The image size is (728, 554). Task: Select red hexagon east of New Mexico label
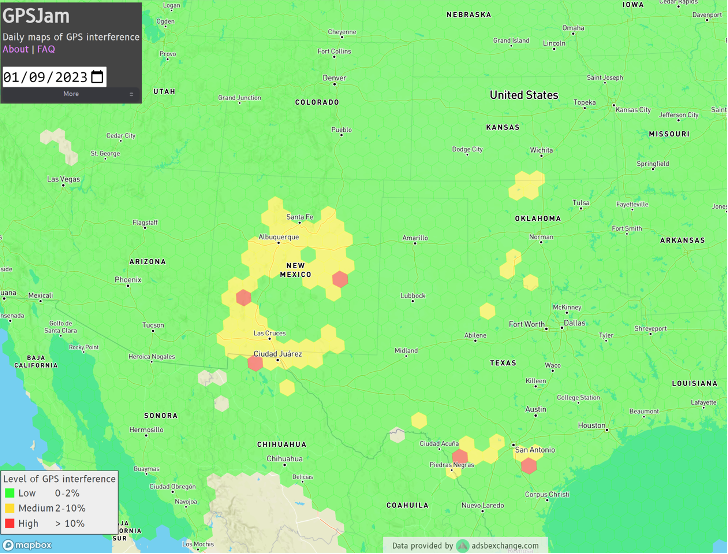(340, 279)
